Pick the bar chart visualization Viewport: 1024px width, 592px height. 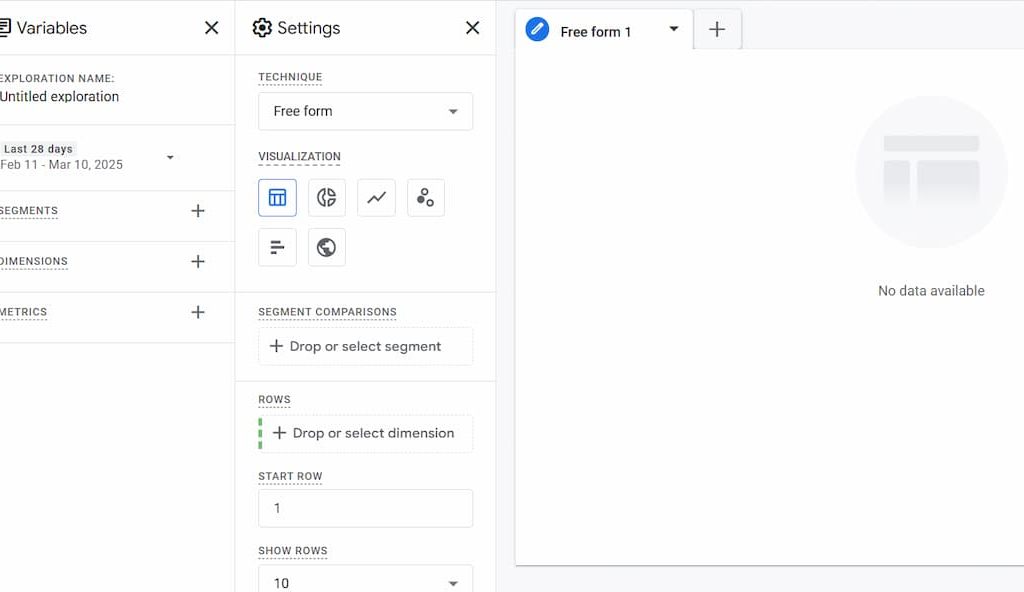click(x=277, y=247)
